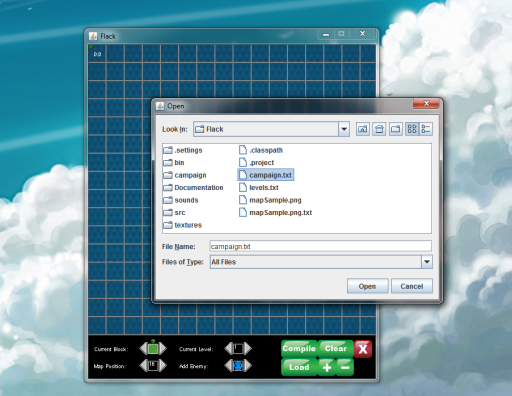Click the 0:0 grid cell in Flack

click(97, 54)
